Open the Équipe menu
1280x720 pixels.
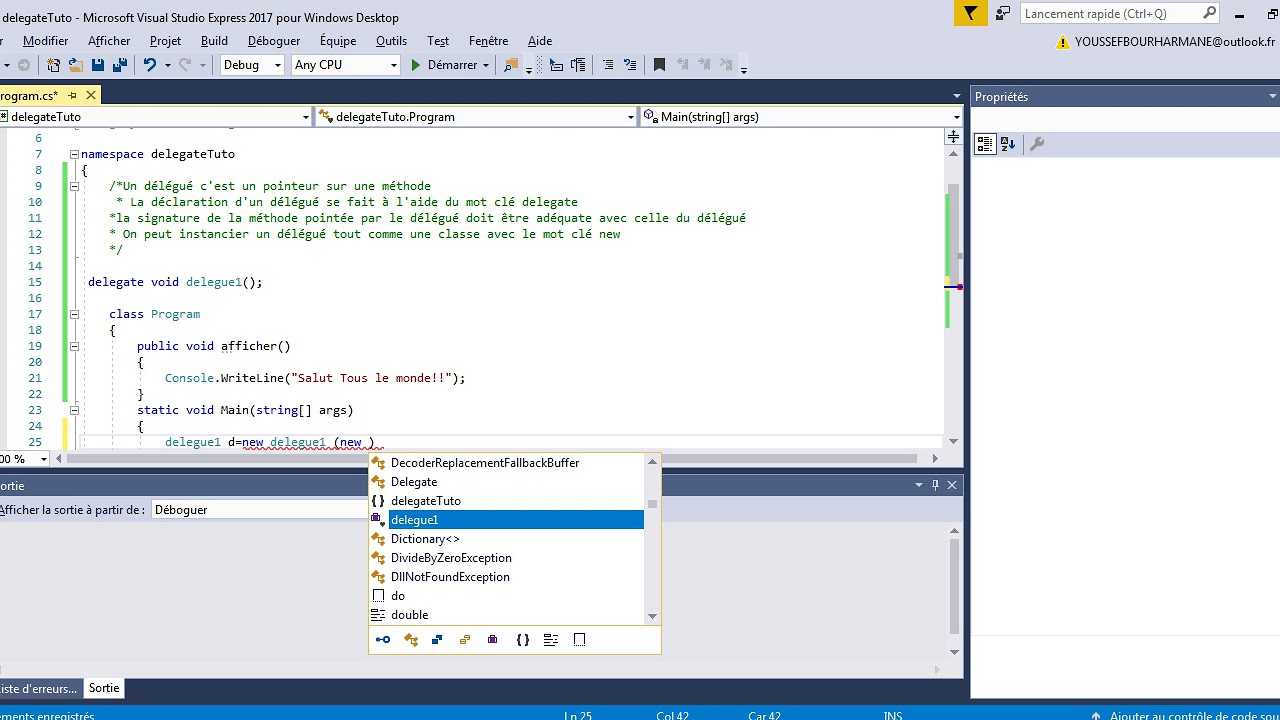338,41
